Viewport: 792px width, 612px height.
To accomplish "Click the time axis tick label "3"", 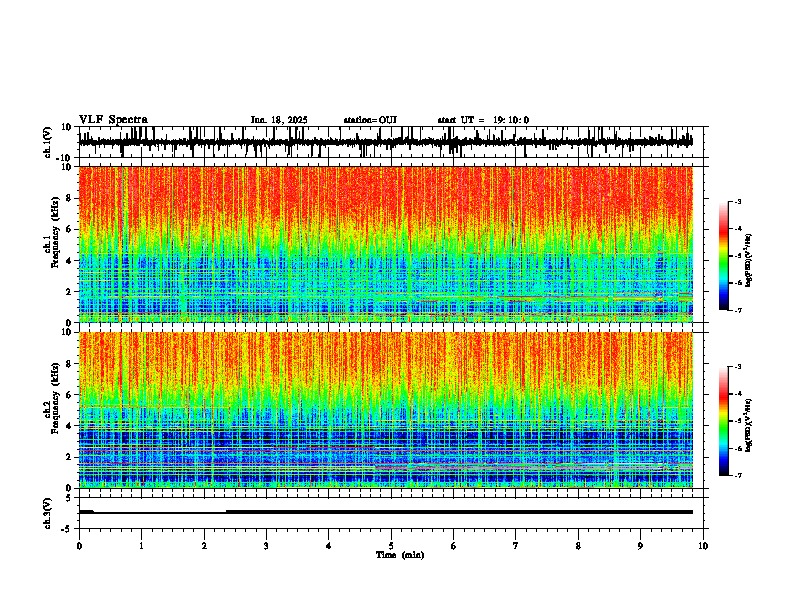I will (266, 546).
